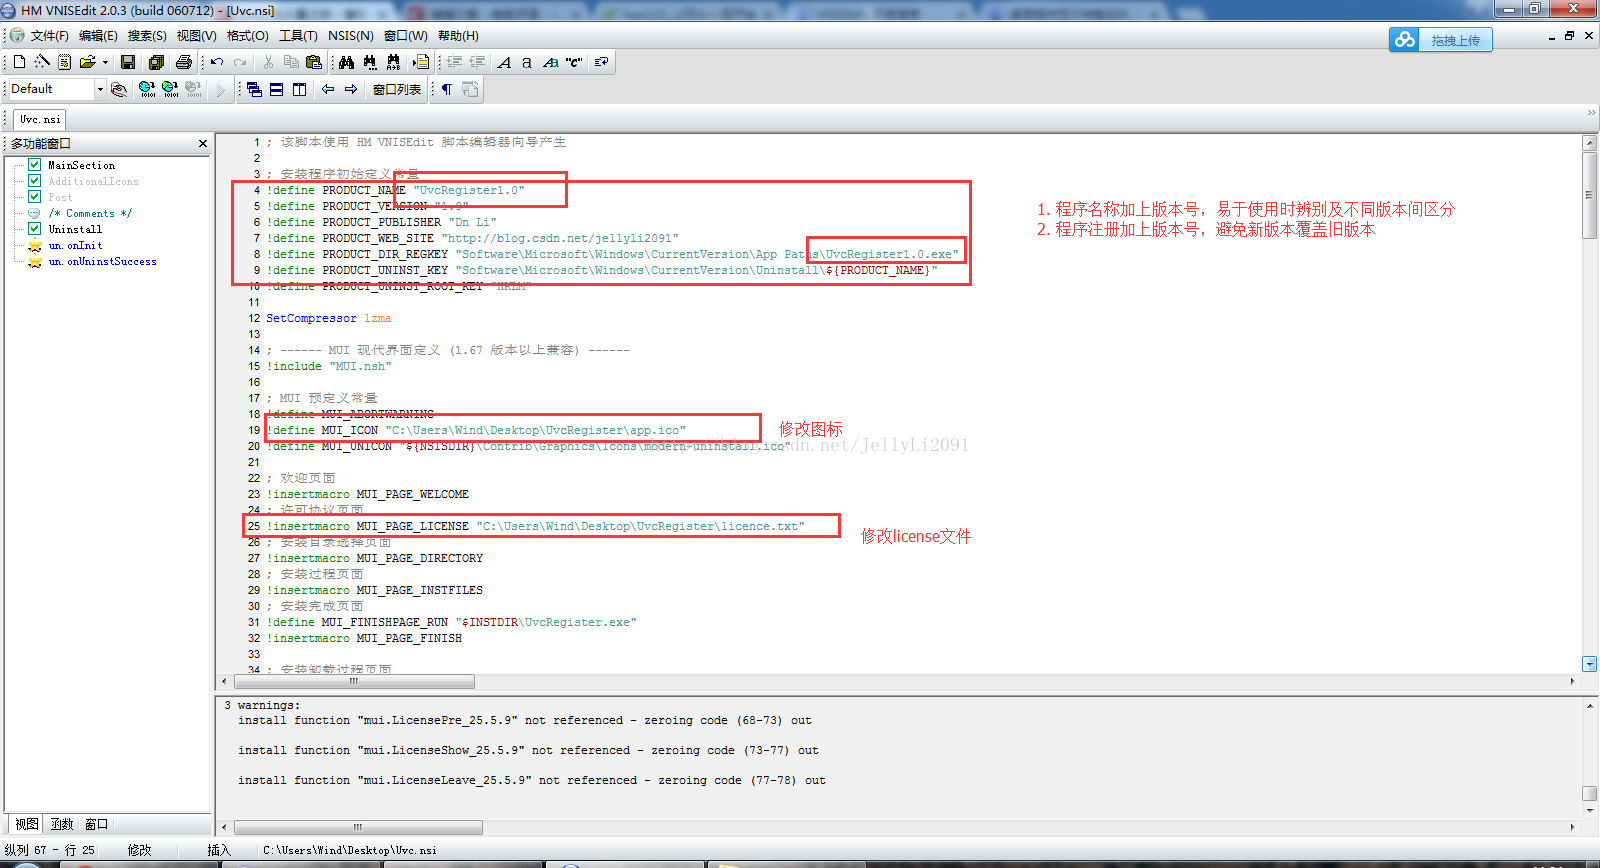The image size is (1600, 868).
Task: Open the 视图(V) menu
Action: (x=196, y=36)
